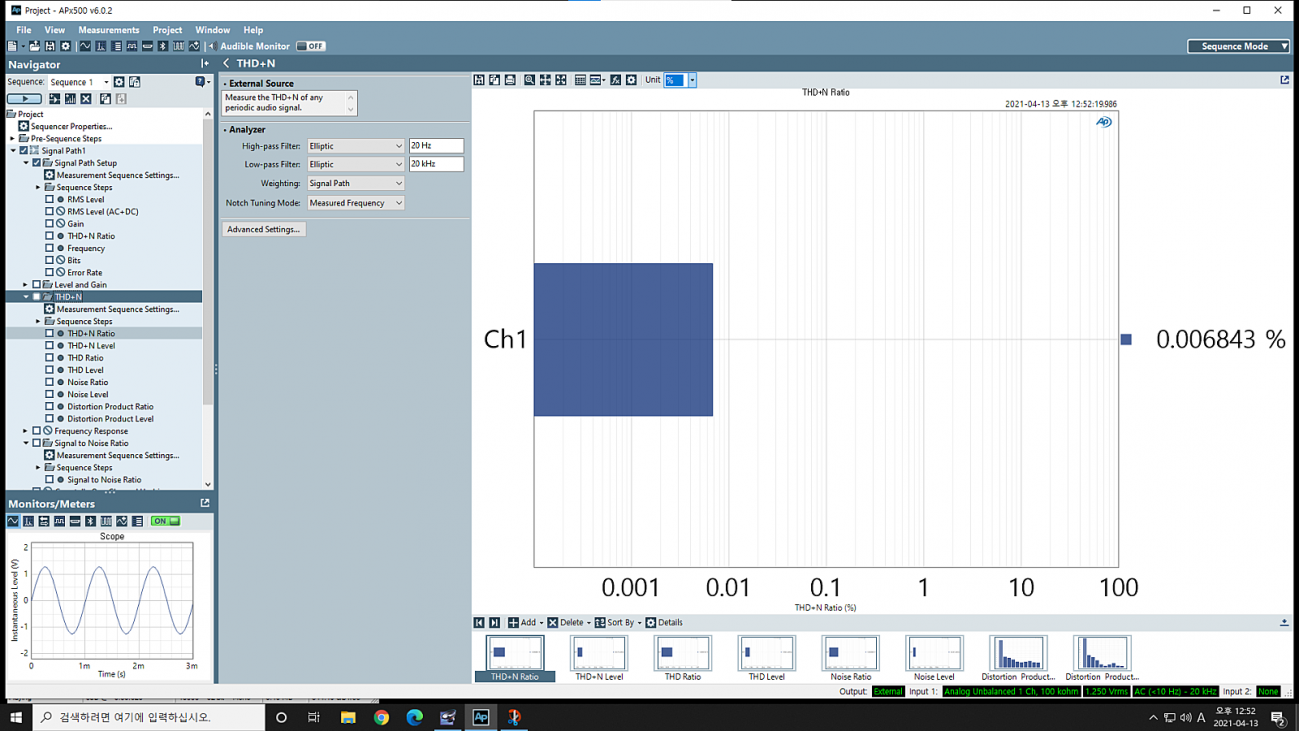Go to first result using arrow button
Viewport: 1299px width, 731px height.
pyautogui.click(x=479, y=622)
